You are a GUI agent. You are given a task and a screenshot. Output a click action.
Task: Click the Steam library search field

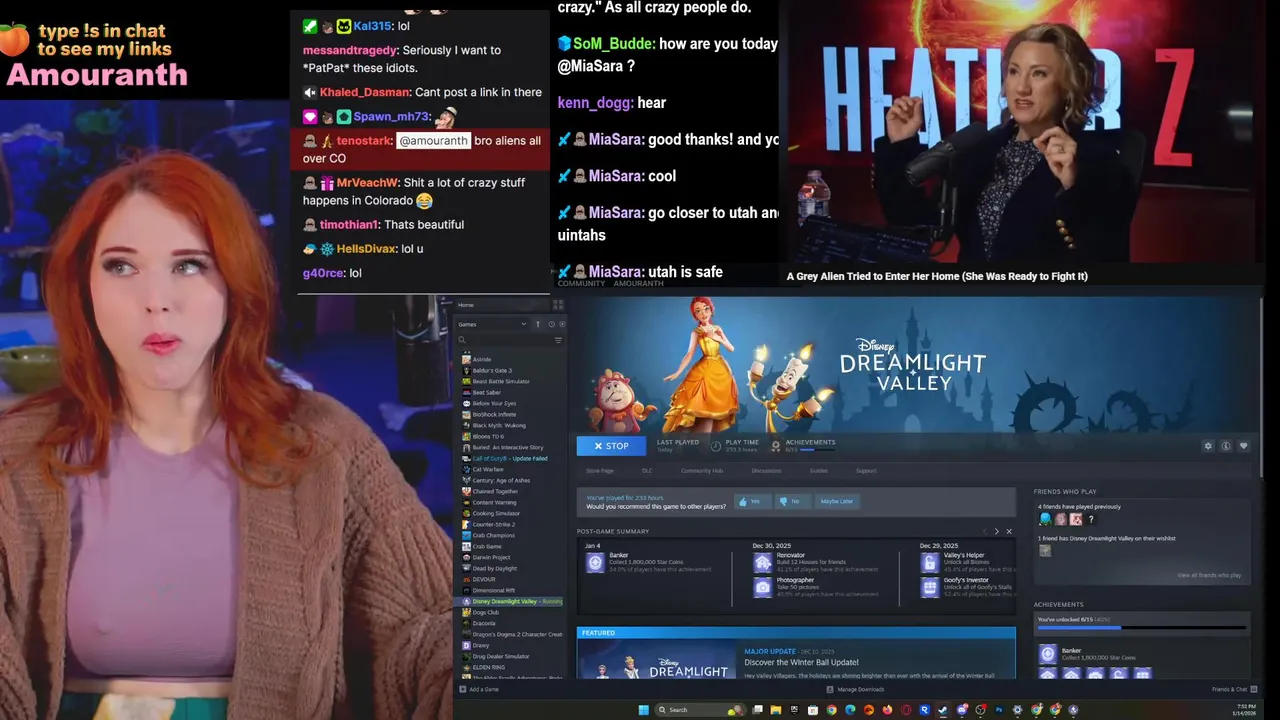pos(505,340)
